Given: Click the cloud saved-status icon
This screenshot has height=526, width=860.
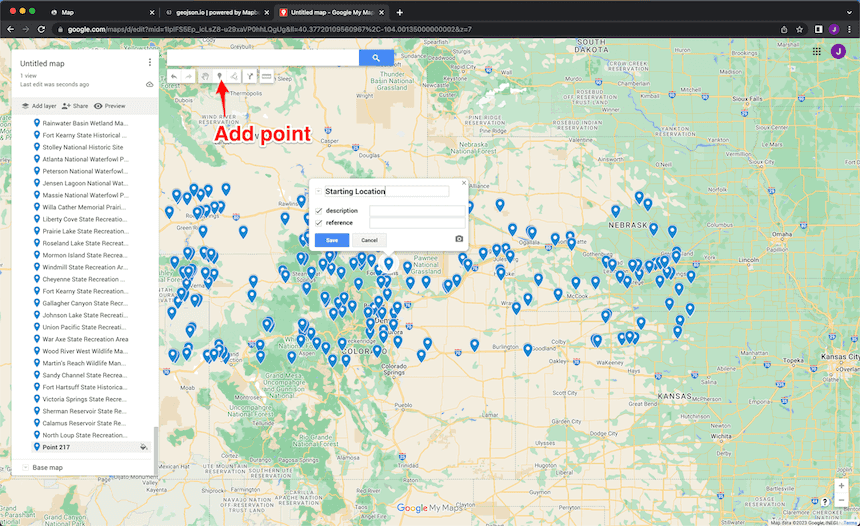Looking at the screenshot, I should 149,84.
